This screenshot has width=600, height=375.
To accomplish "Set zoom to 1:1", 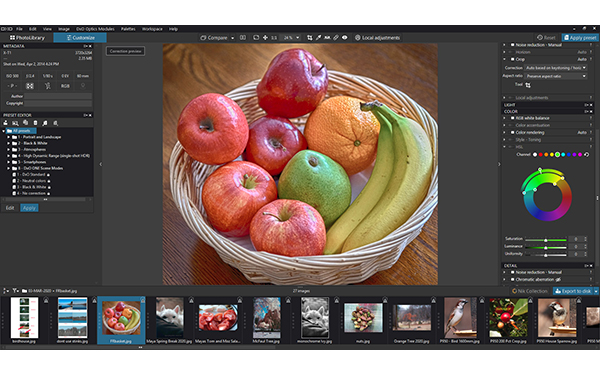I will pos(274,38).
